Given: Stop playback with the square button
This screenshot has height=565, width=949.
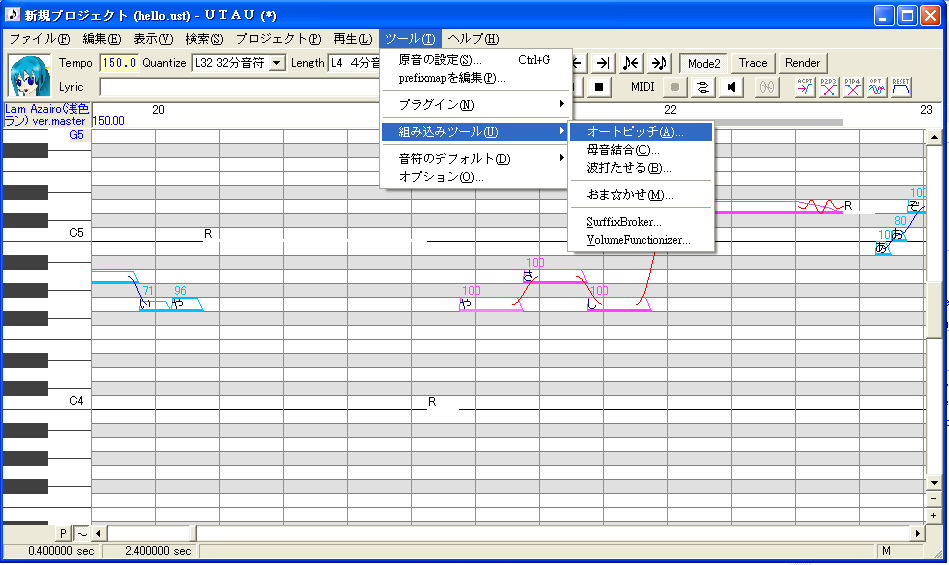Looking at the screenshot, I should point(599,87).
